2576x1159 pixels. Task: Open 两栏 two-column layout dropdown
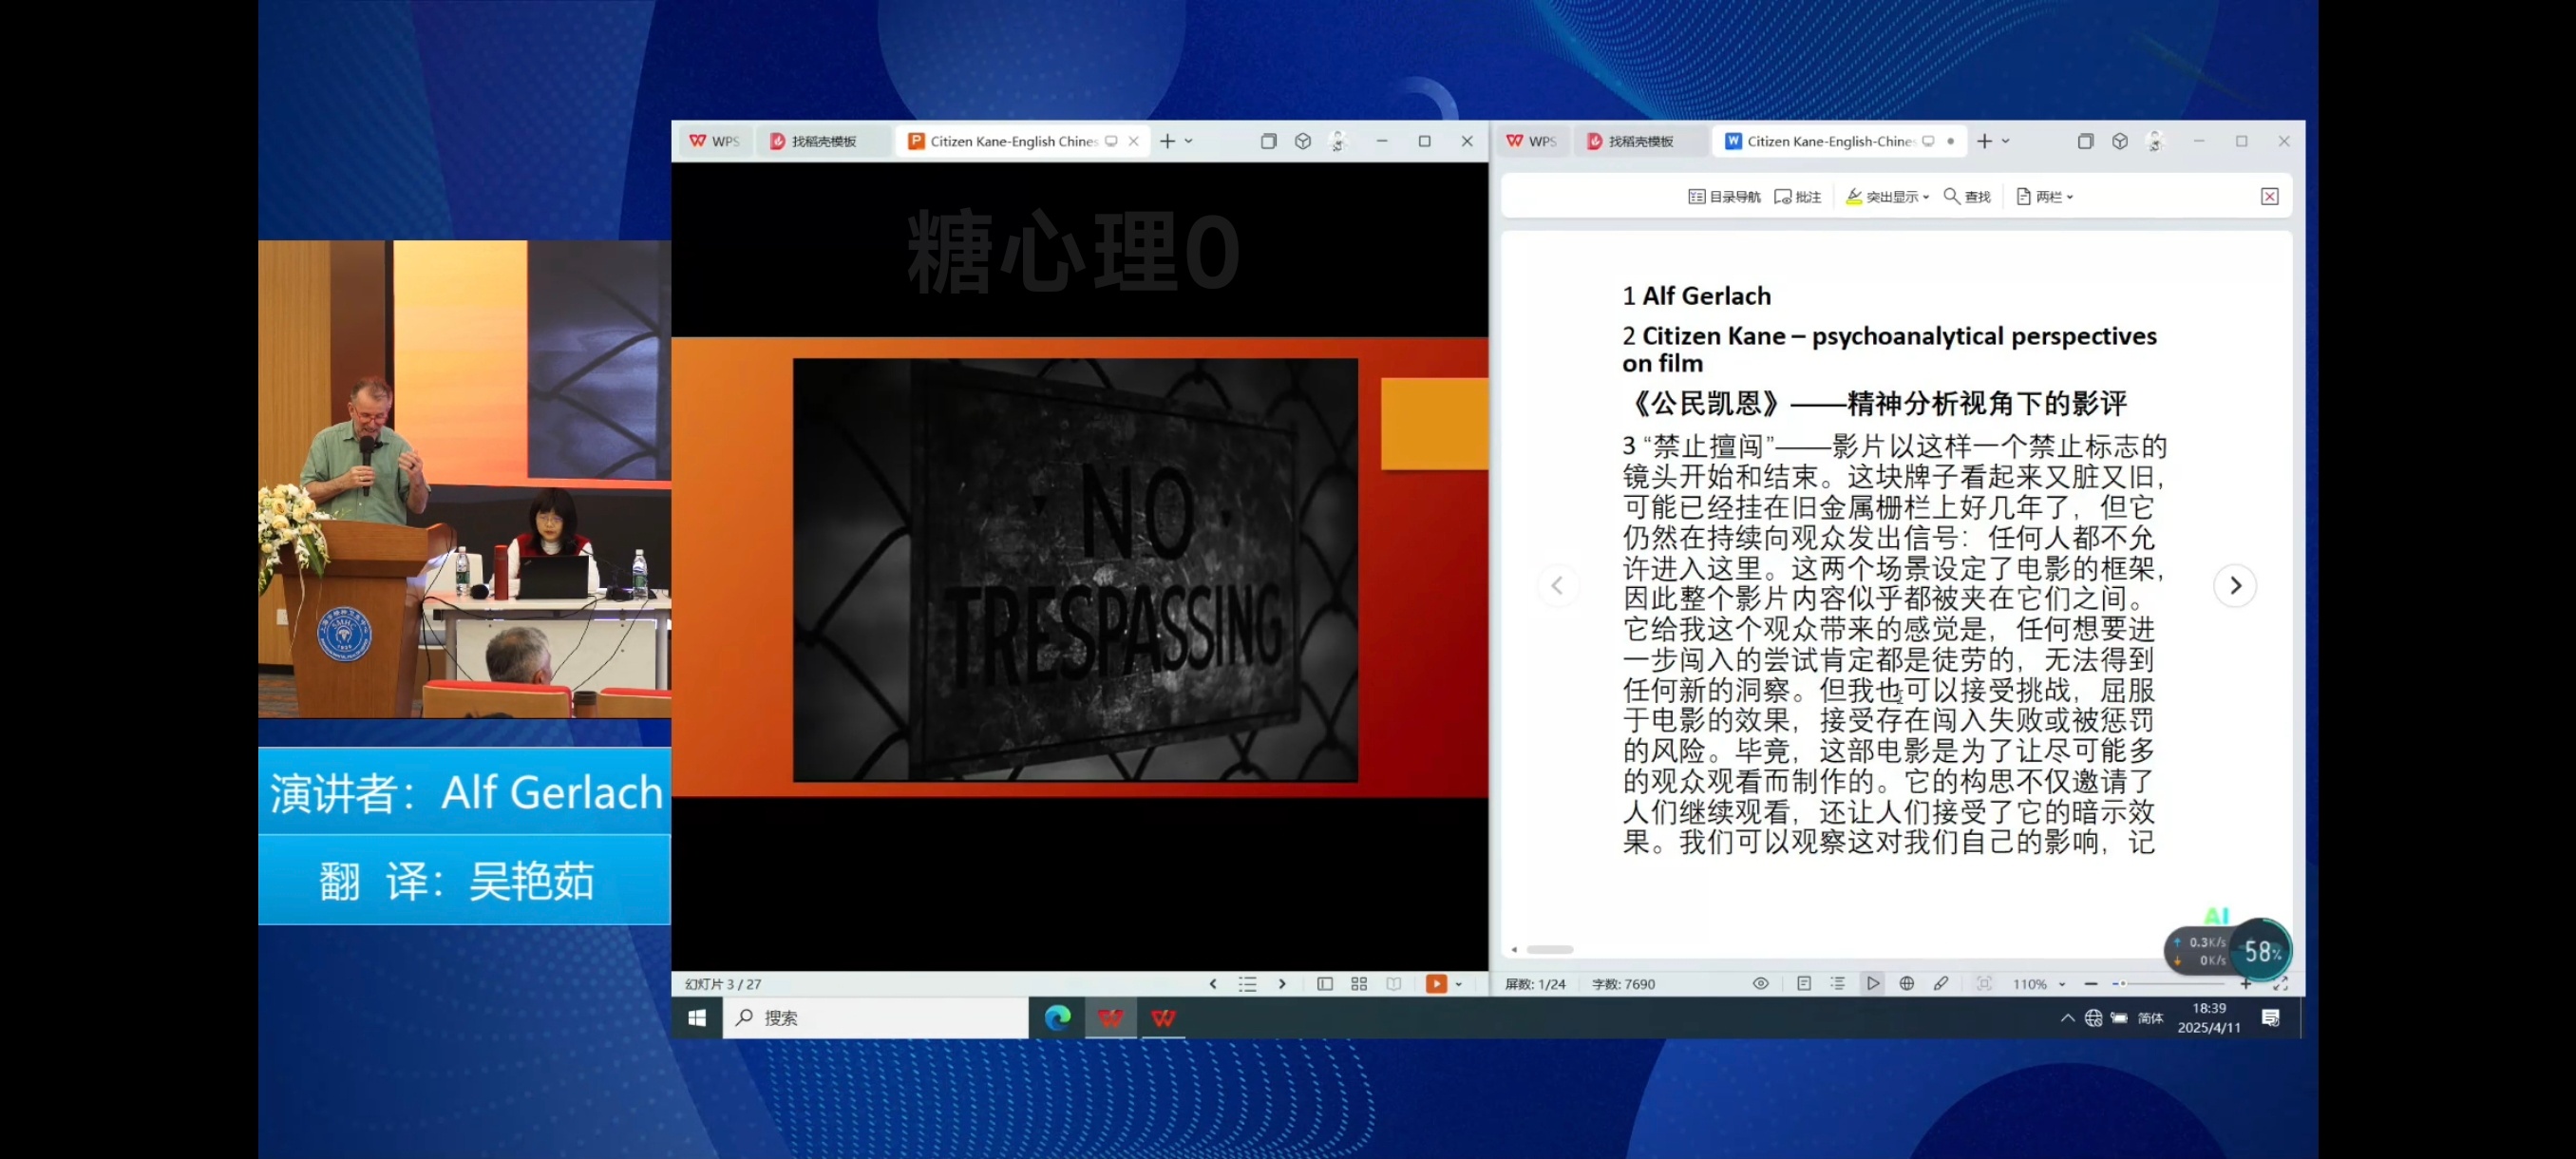2045,197
